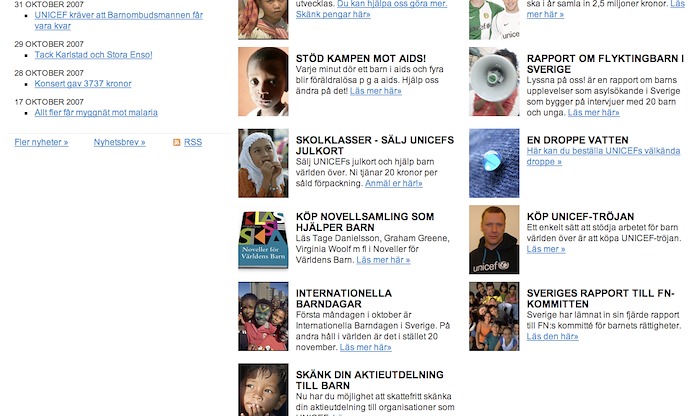The image size is (700, 416).
Task: Click the '17 OKTOBER 2007' date label
Action: point(49,102)
